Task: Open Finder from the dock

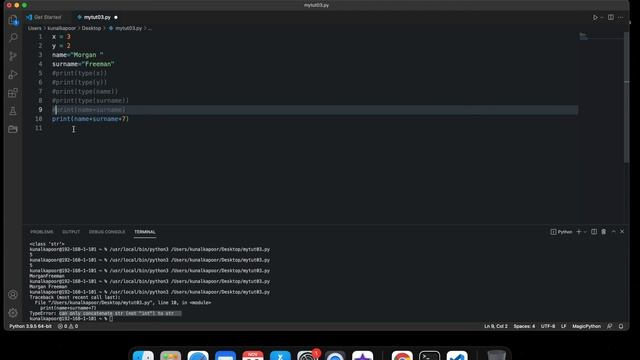Action: point(143,356)
